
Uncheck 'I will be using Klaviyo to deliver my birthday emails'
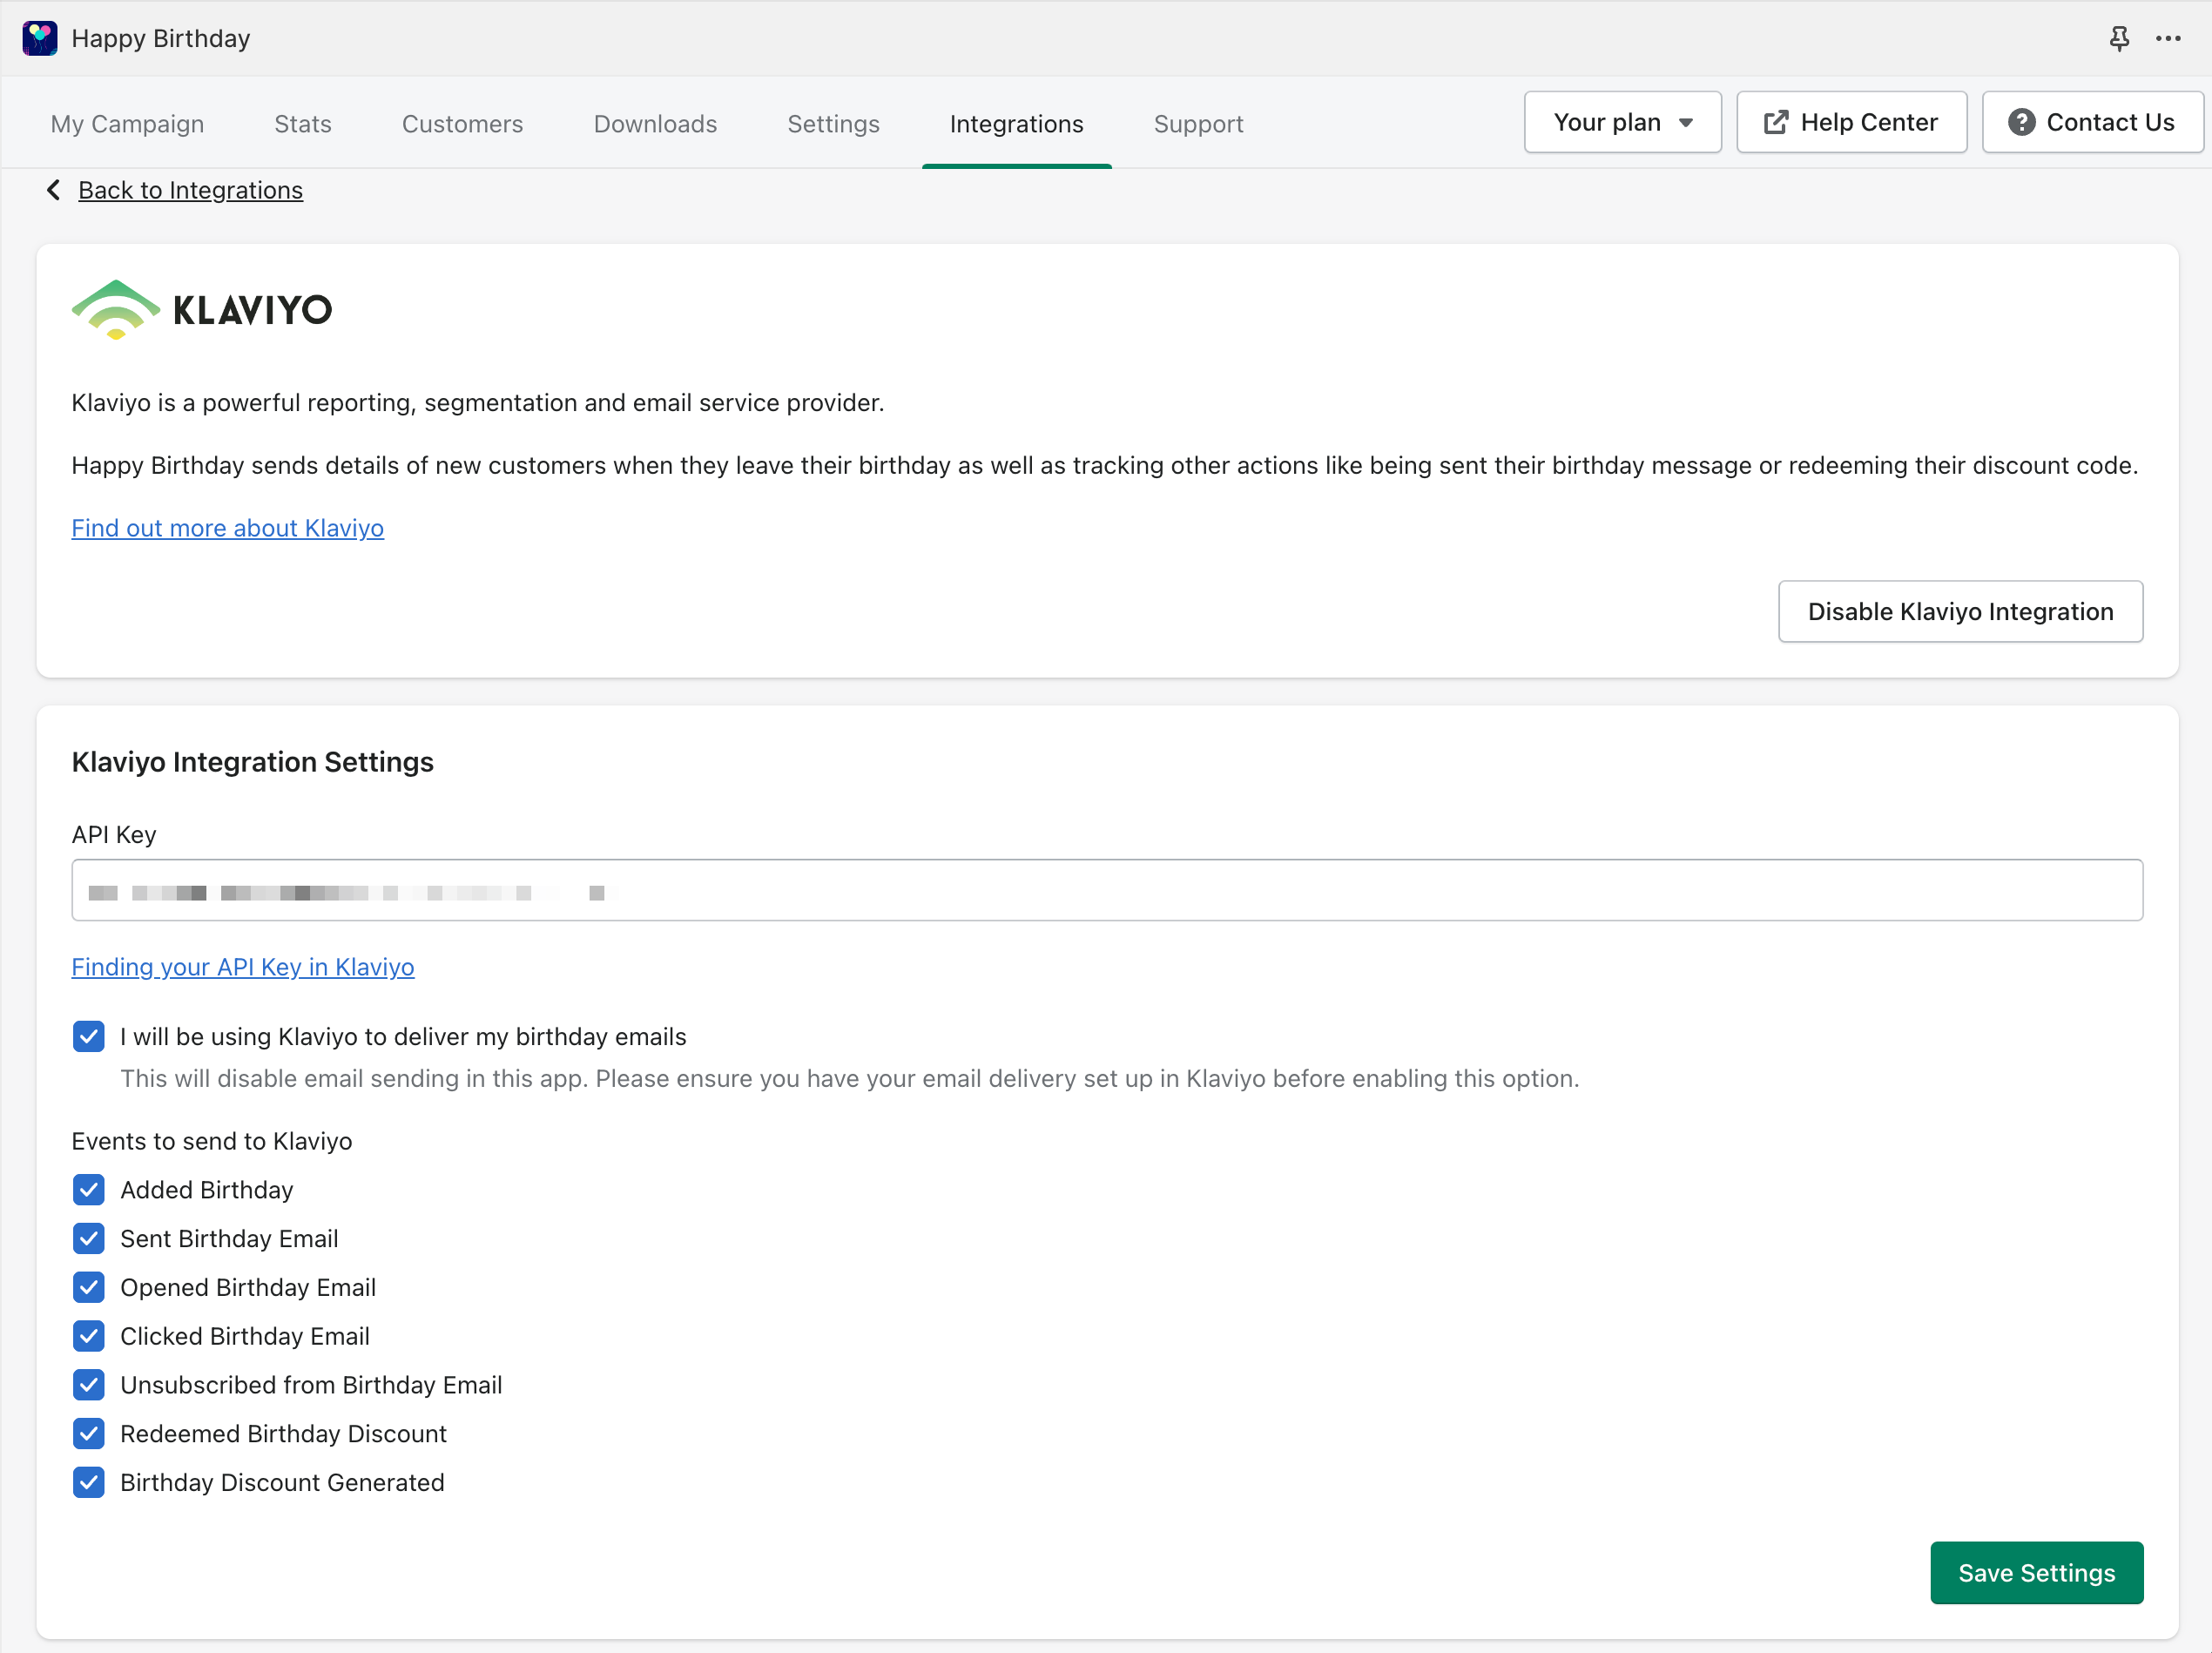pyautogui.click(x=89, y=1037)
